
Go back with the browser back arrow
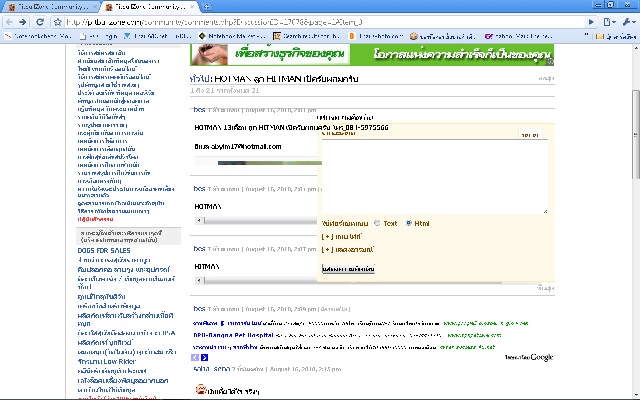[x=10, y=22]
